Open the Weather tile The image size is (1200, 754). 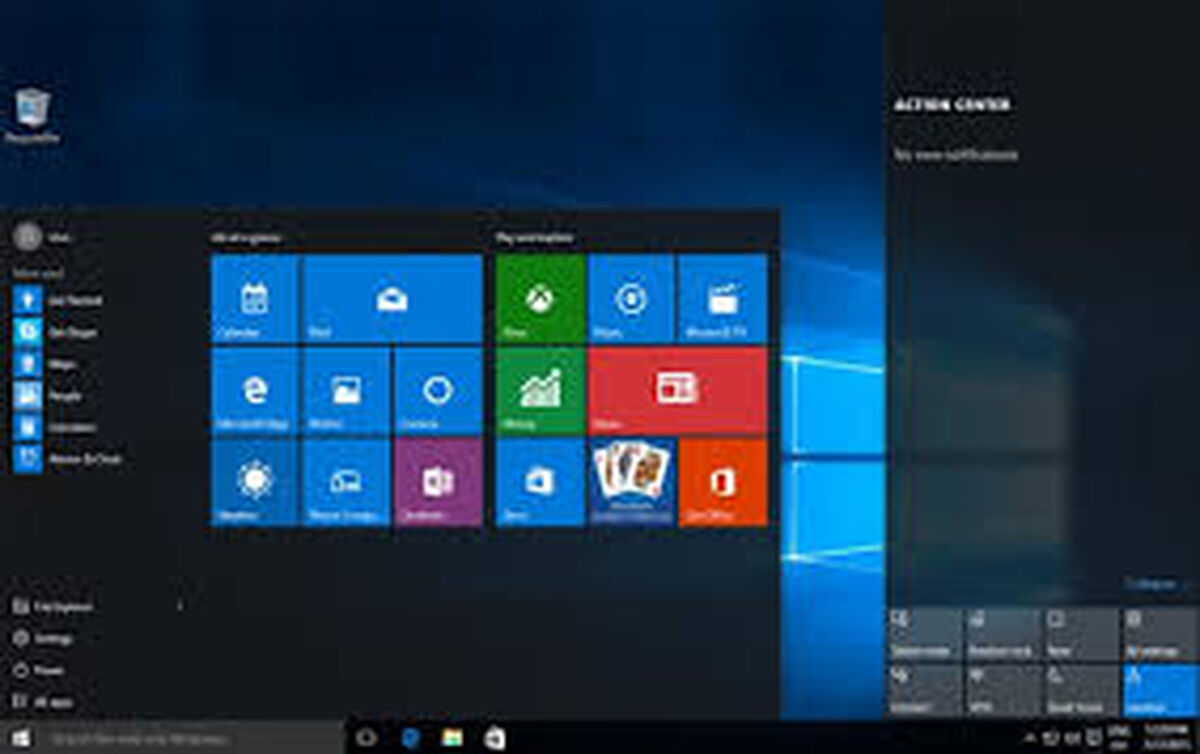tap(254, 482)
